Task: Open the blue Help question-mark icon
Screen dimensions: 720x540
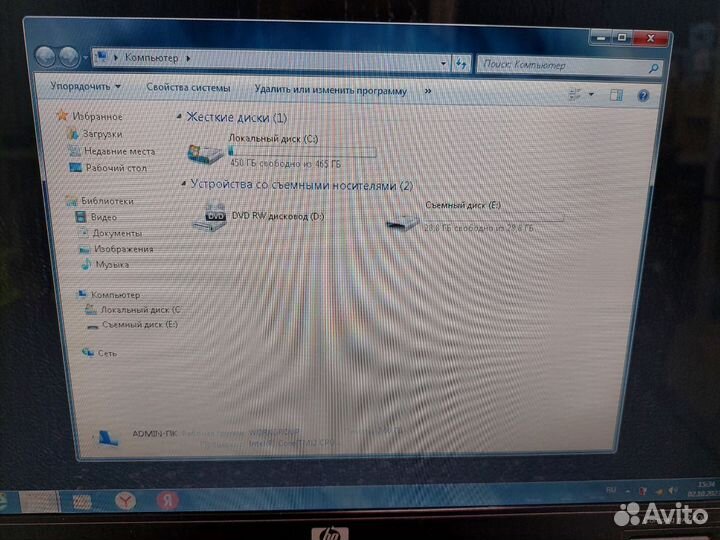Action: pyautogui.click(x=643, y=96)
